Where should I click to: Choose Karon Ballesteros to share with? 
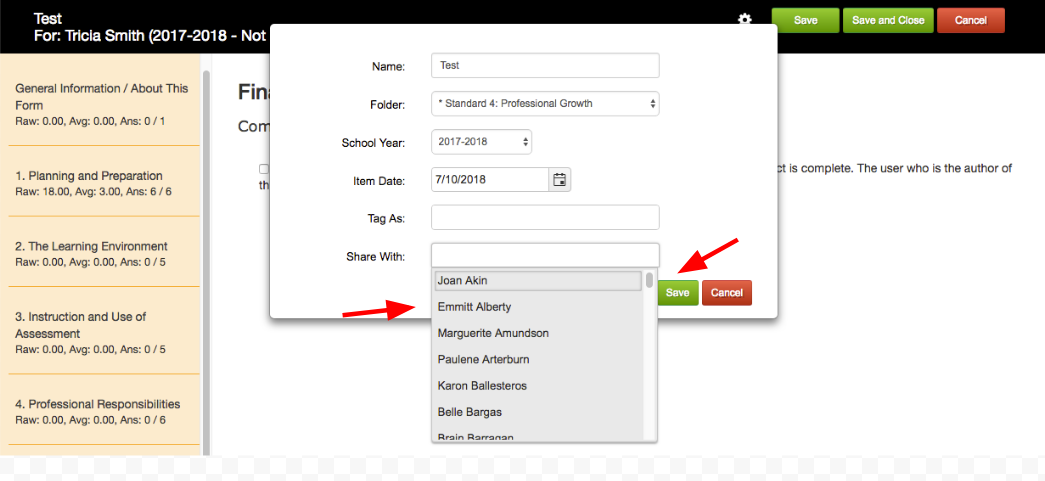pyautogui.click(x=538, y=385)
